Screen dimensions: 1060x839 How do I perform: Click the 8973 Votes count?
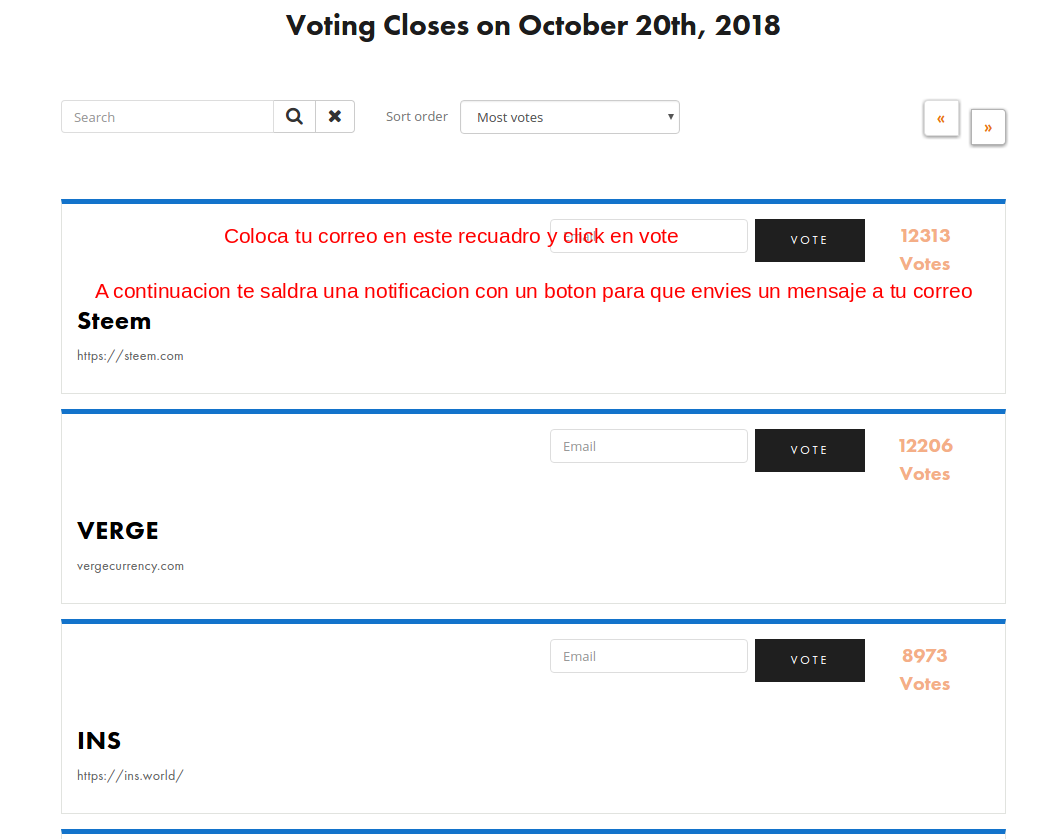pos(925,669)
